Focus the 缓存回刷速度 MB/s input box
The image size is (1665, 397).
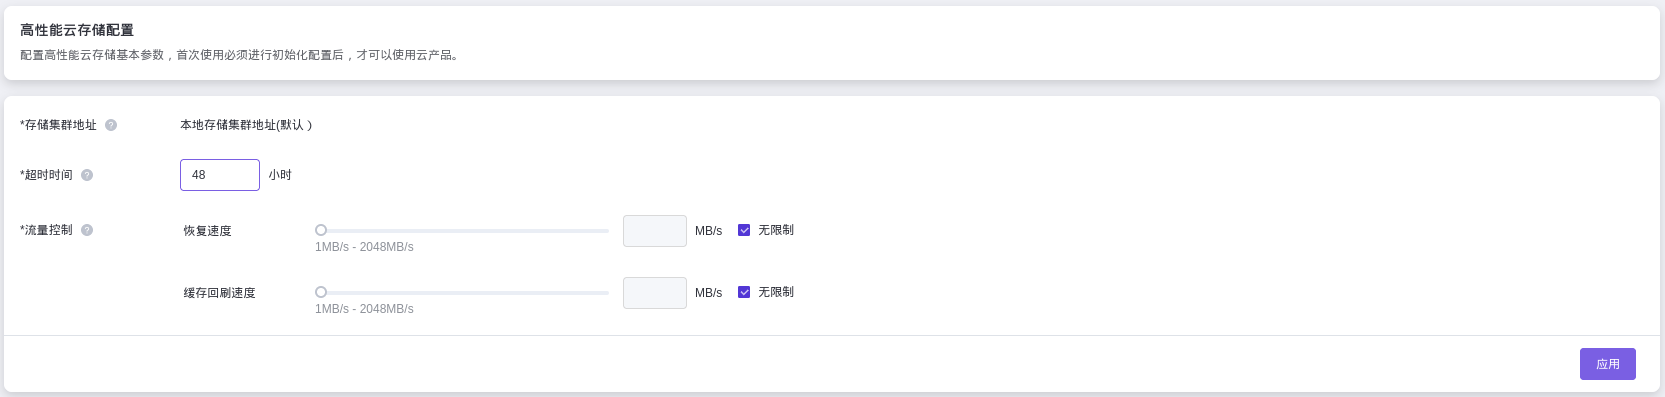[x=655, y=293]
